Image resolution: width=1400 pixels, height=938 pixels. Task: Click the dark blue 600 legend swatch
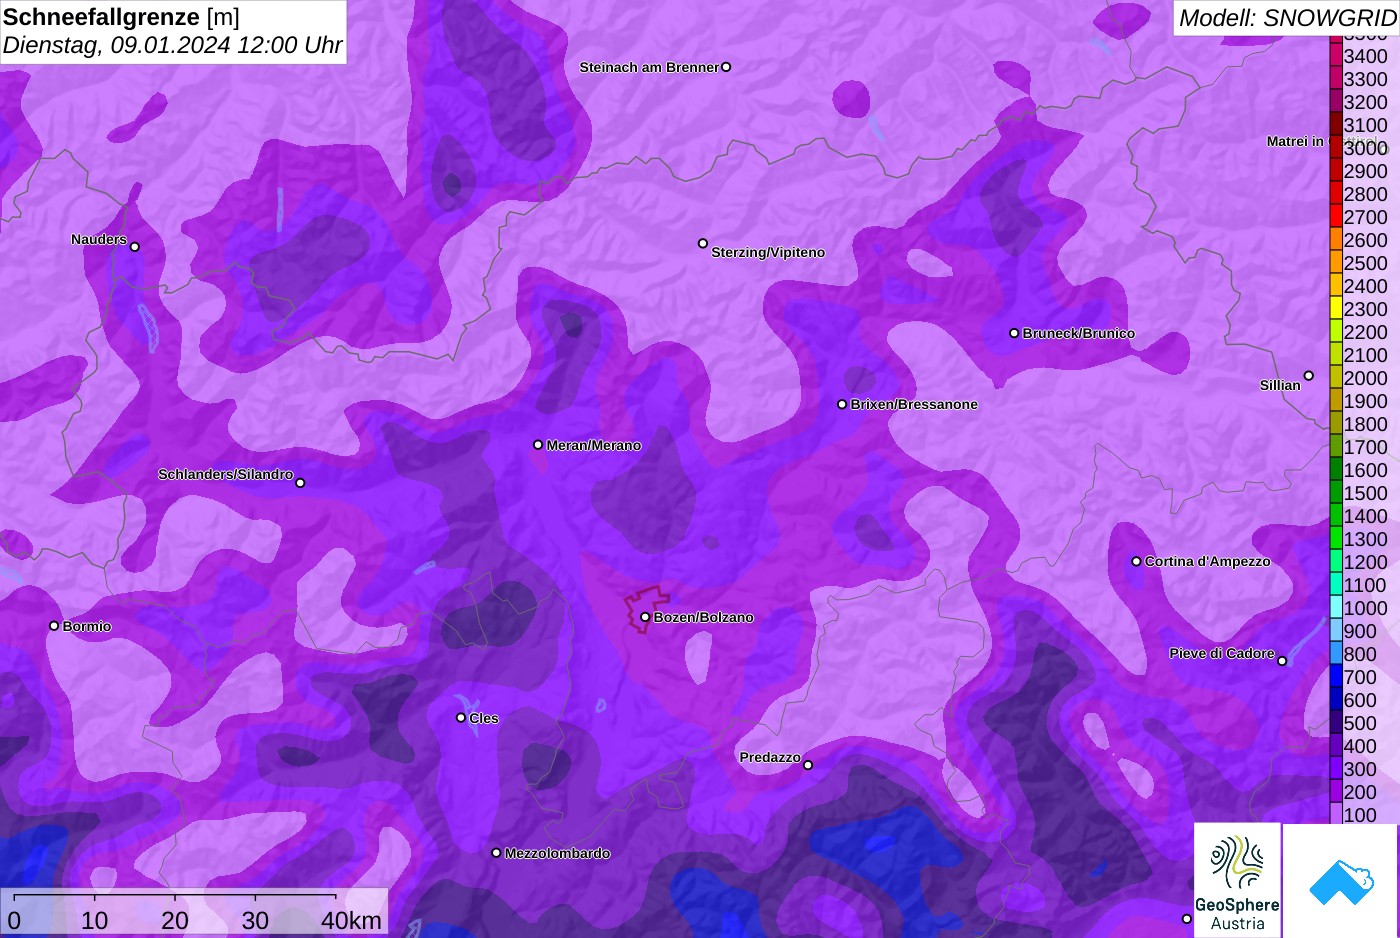point(1335,700)
